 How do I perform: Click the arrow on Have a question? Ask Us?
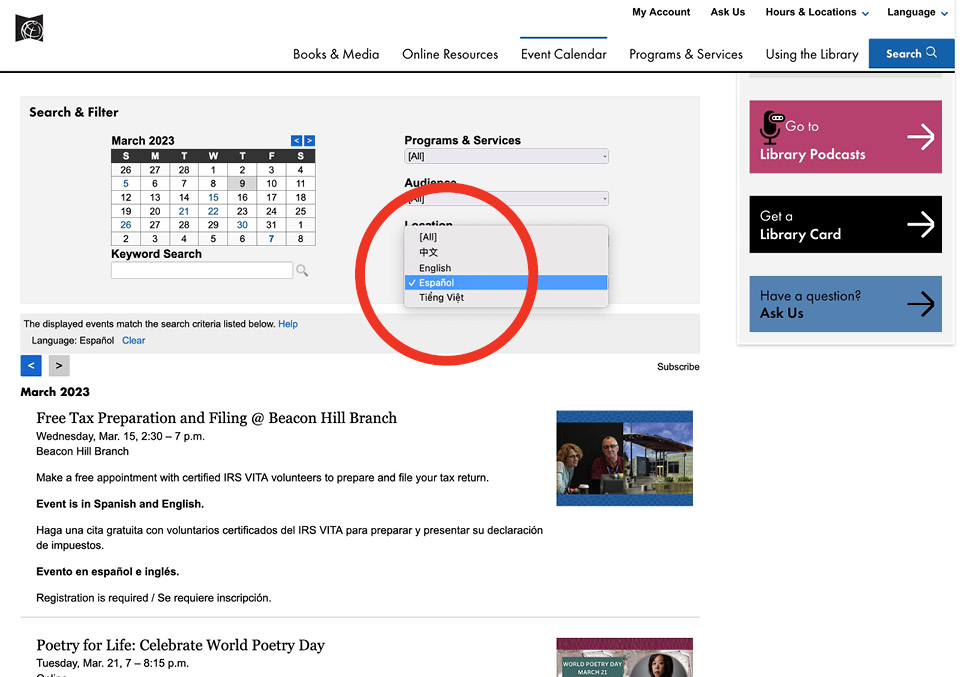click(922, 303)
